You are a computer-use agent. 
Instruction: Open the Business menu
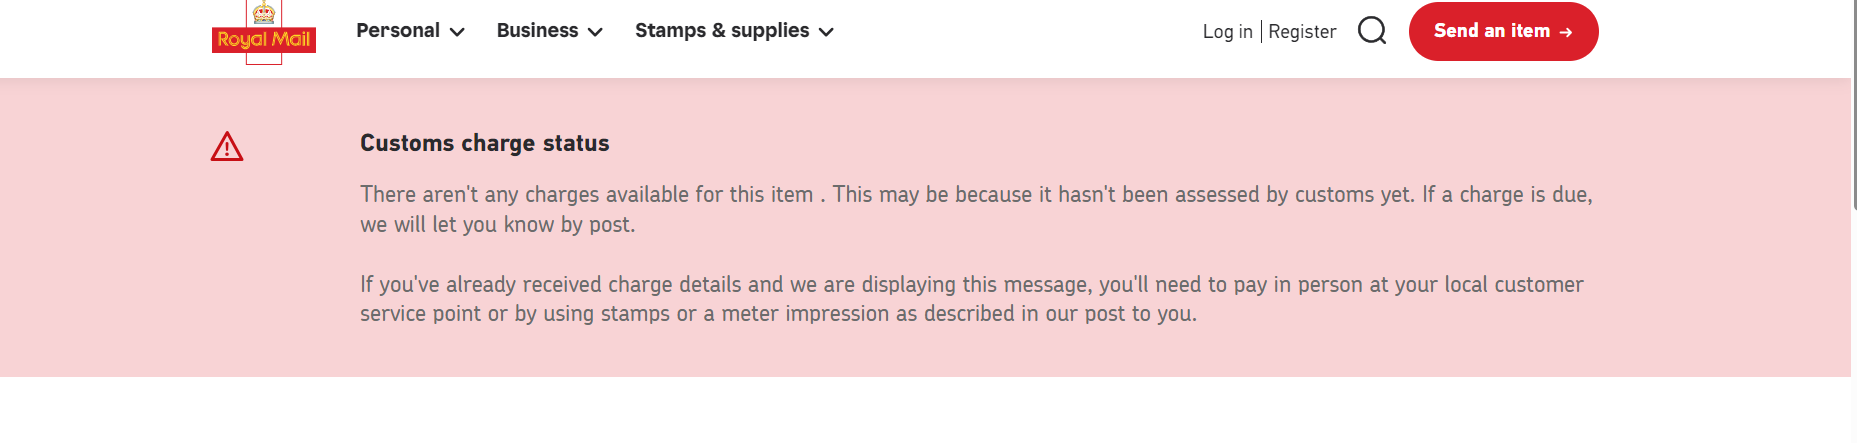click(537, 31)
